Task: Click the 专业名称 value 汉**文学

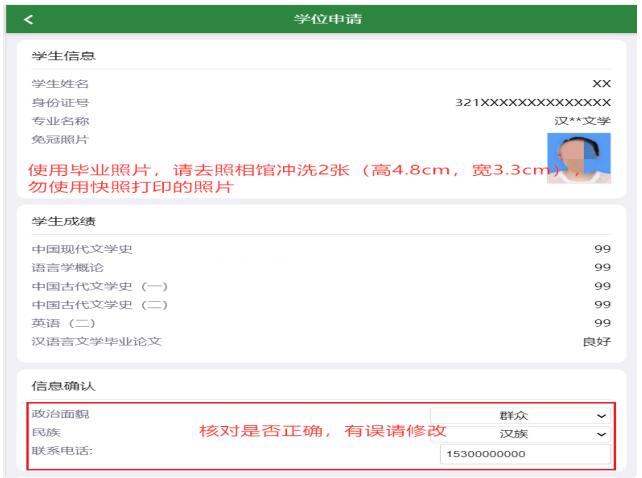Action: (583, 120)
